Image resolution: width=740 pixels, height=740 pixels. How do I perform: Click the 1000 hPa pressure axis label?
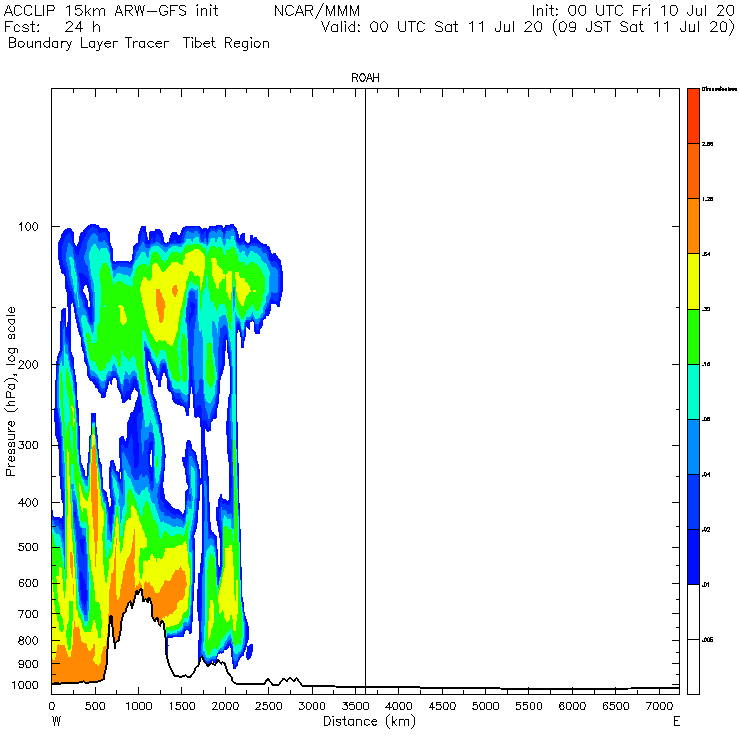(x=25, y=685)
